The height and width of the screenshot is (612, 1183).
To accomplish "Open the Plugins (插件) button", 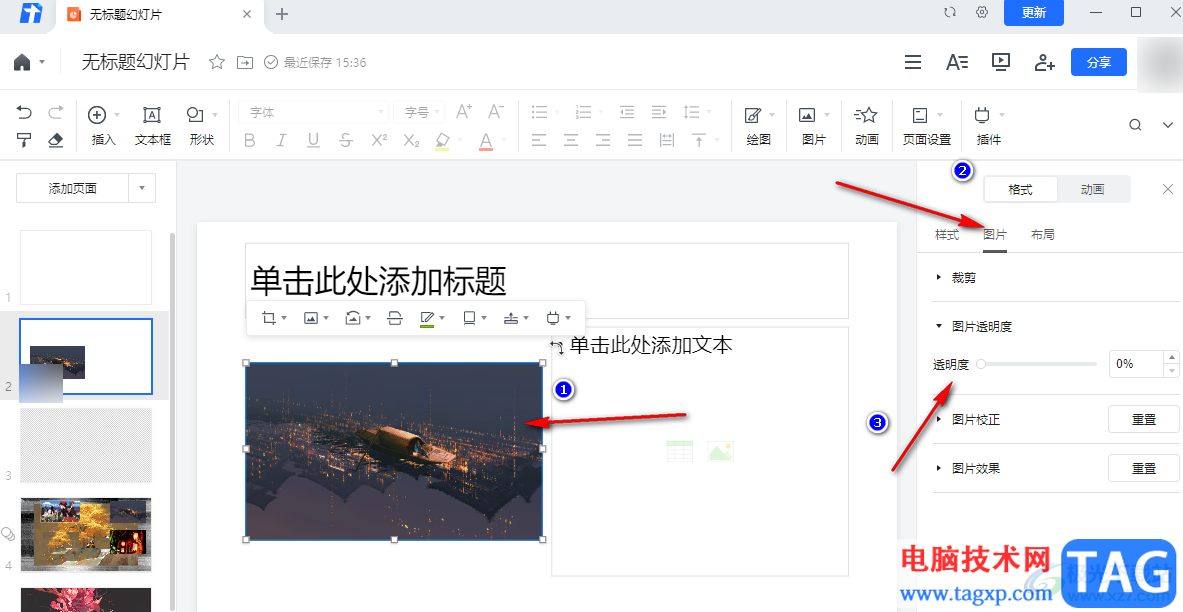I will (x=988, y=125).
